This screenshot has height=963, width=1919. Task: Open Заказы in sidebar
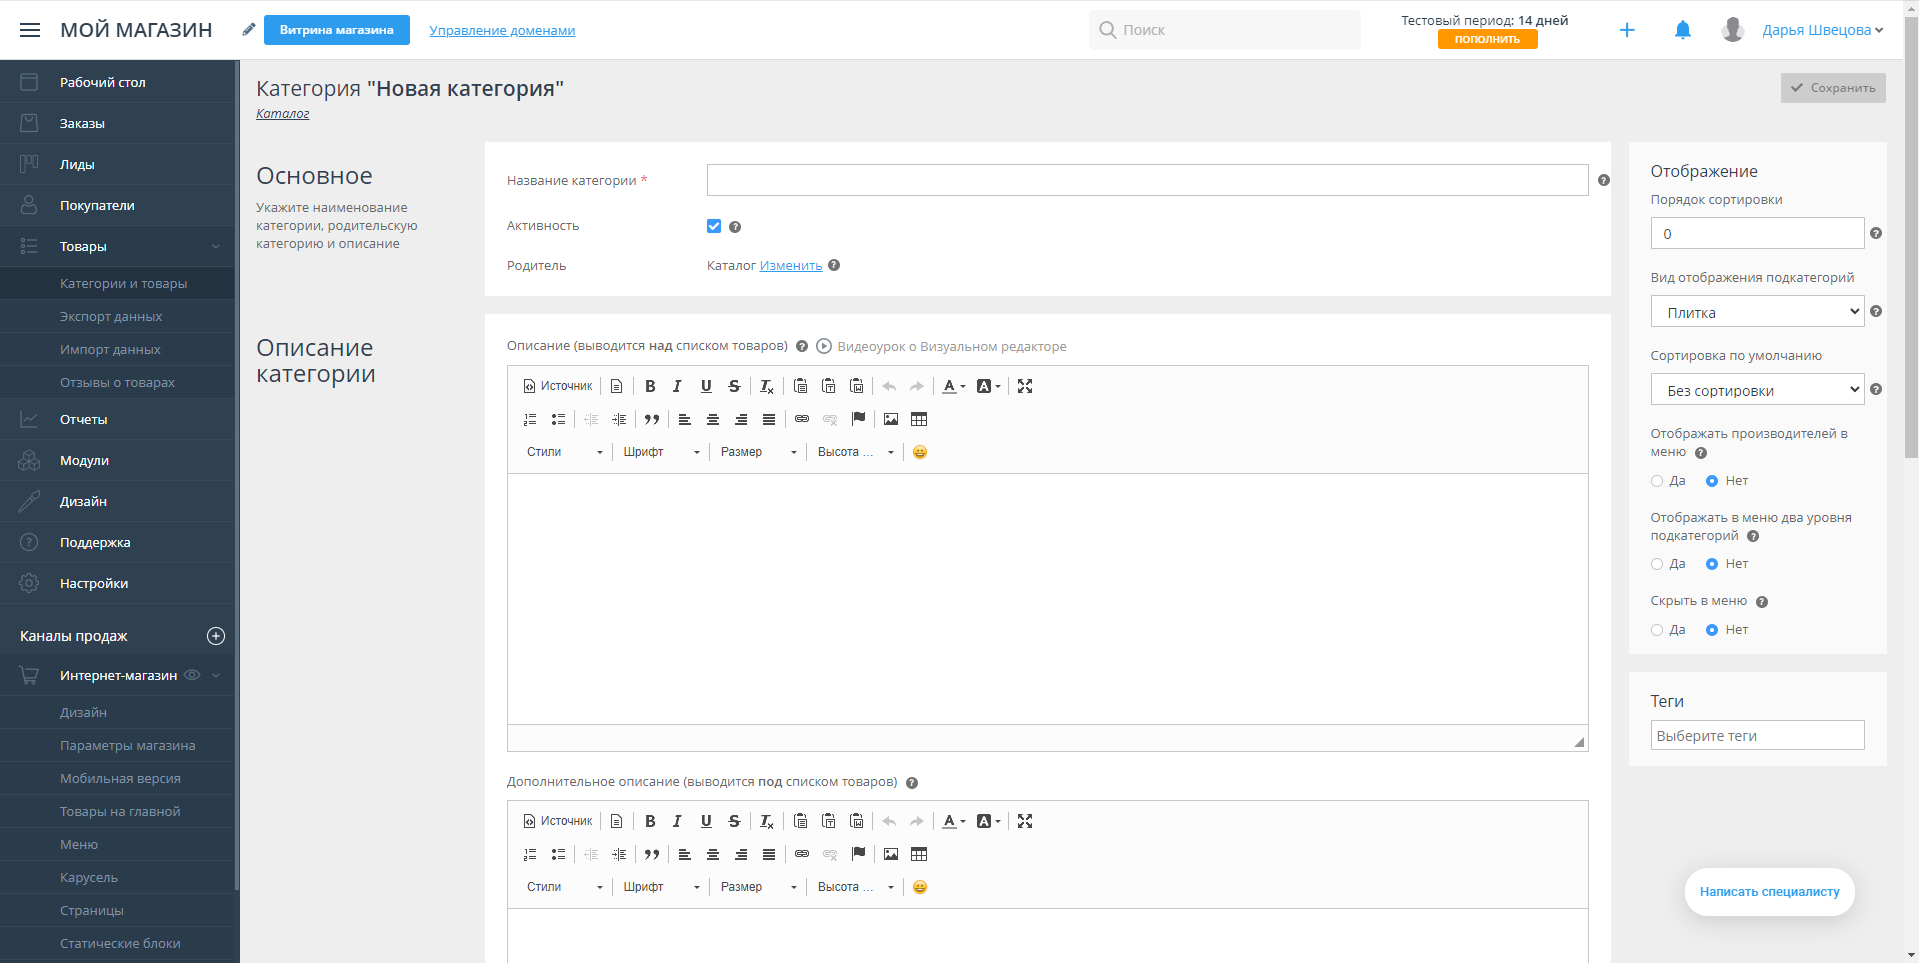coord(117,123)
